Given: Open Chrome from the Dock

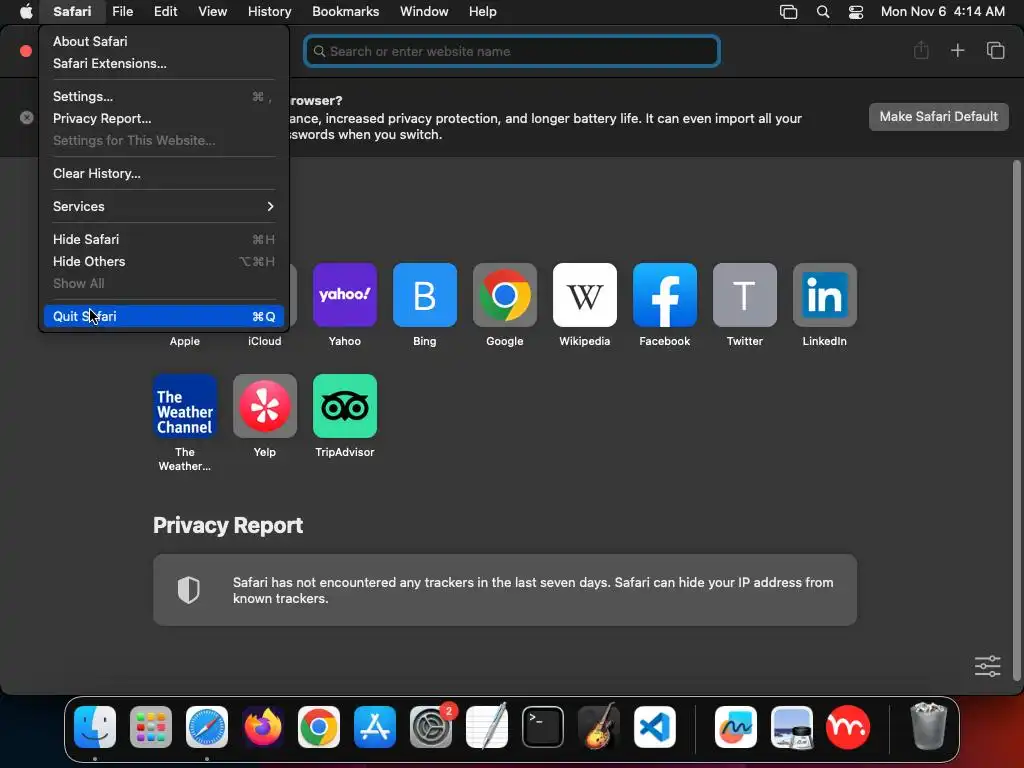Looking at the screenshot, I should (x=319, y=727).
